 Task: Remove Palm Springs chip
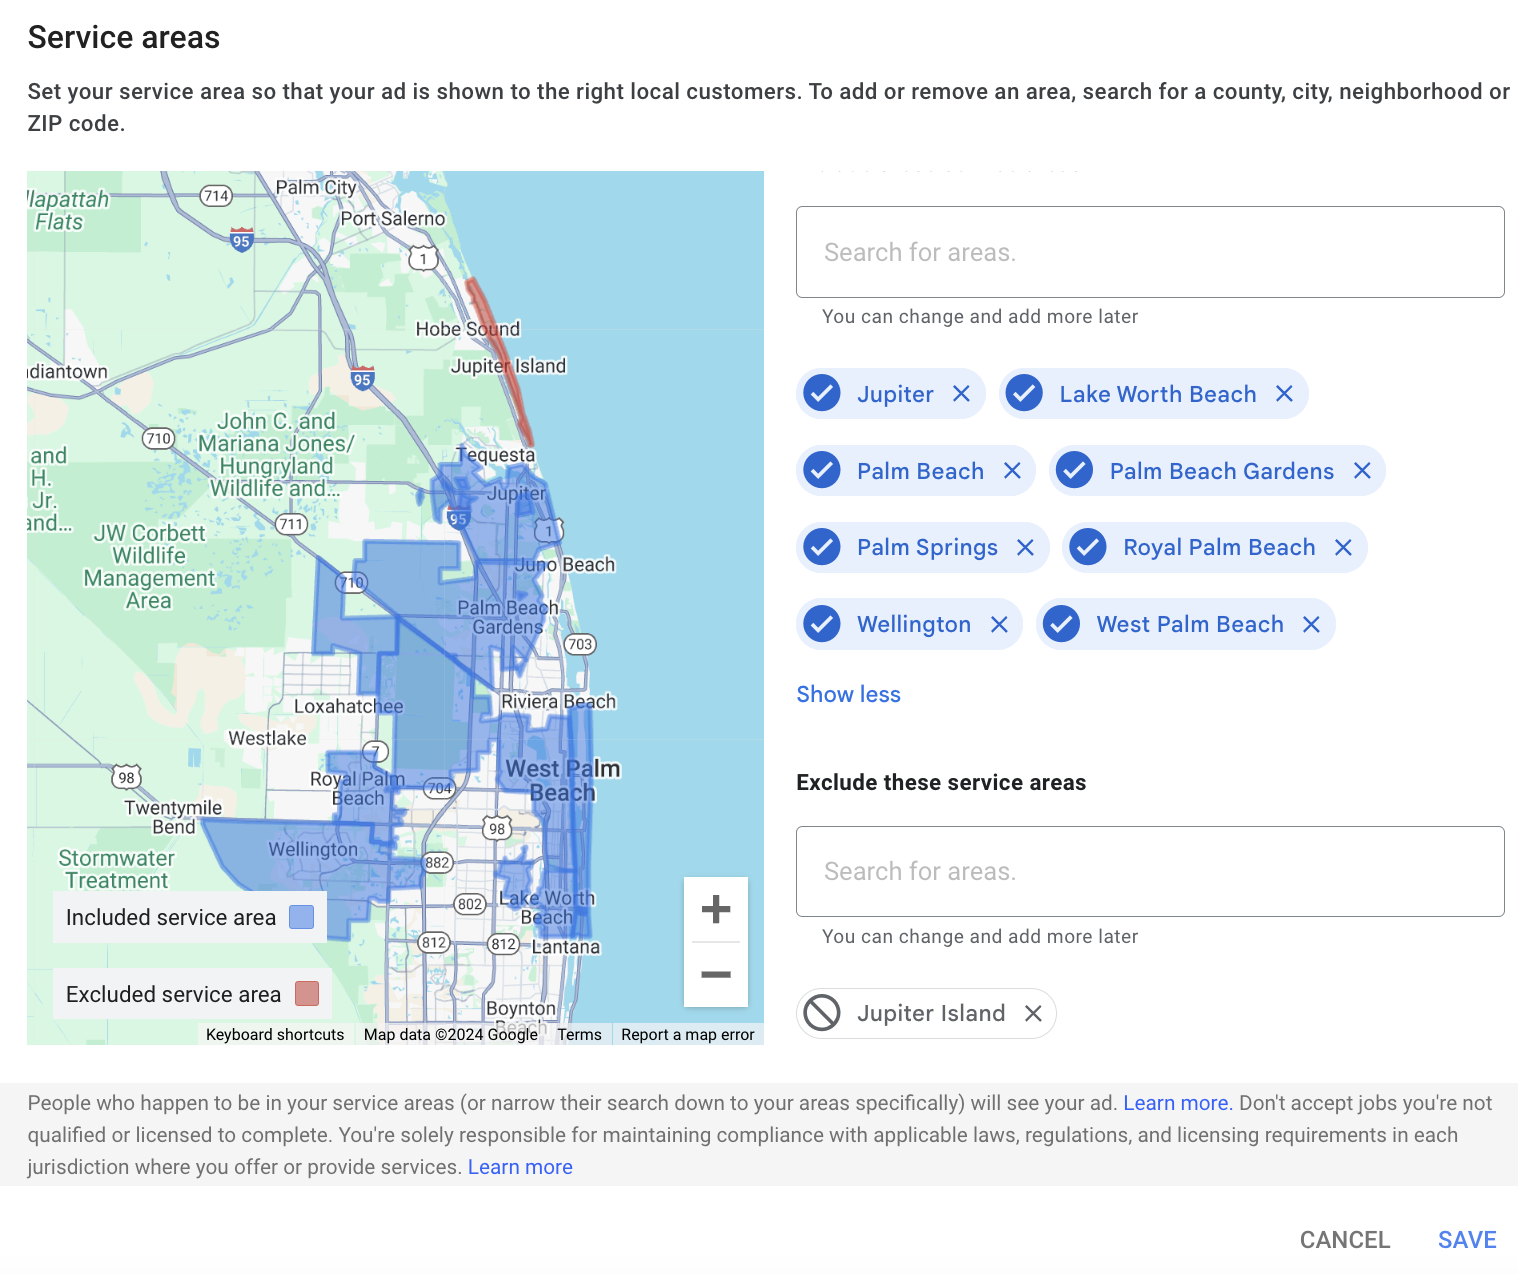coord(1025,547)
